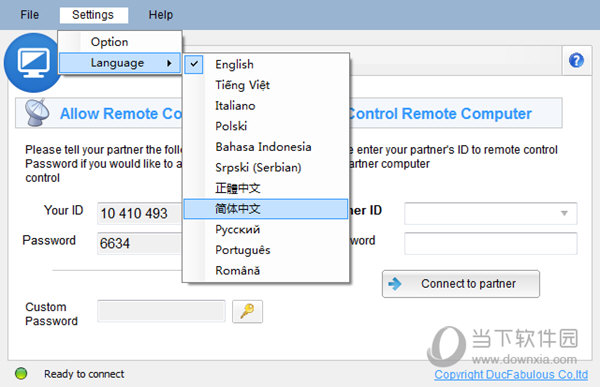Select Русский language
This screenshot has height=387, width=600.
click(266, 229)
